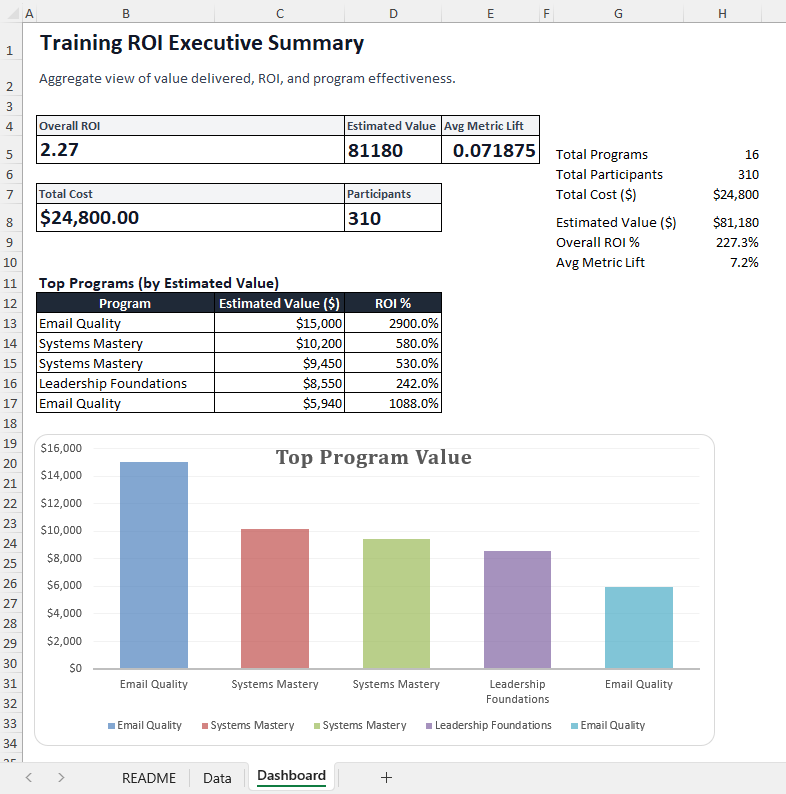Click the Leadership Foundations table cell
This screenshot has height=794, width=786.
pyautogui.click(x=125, y=383)
